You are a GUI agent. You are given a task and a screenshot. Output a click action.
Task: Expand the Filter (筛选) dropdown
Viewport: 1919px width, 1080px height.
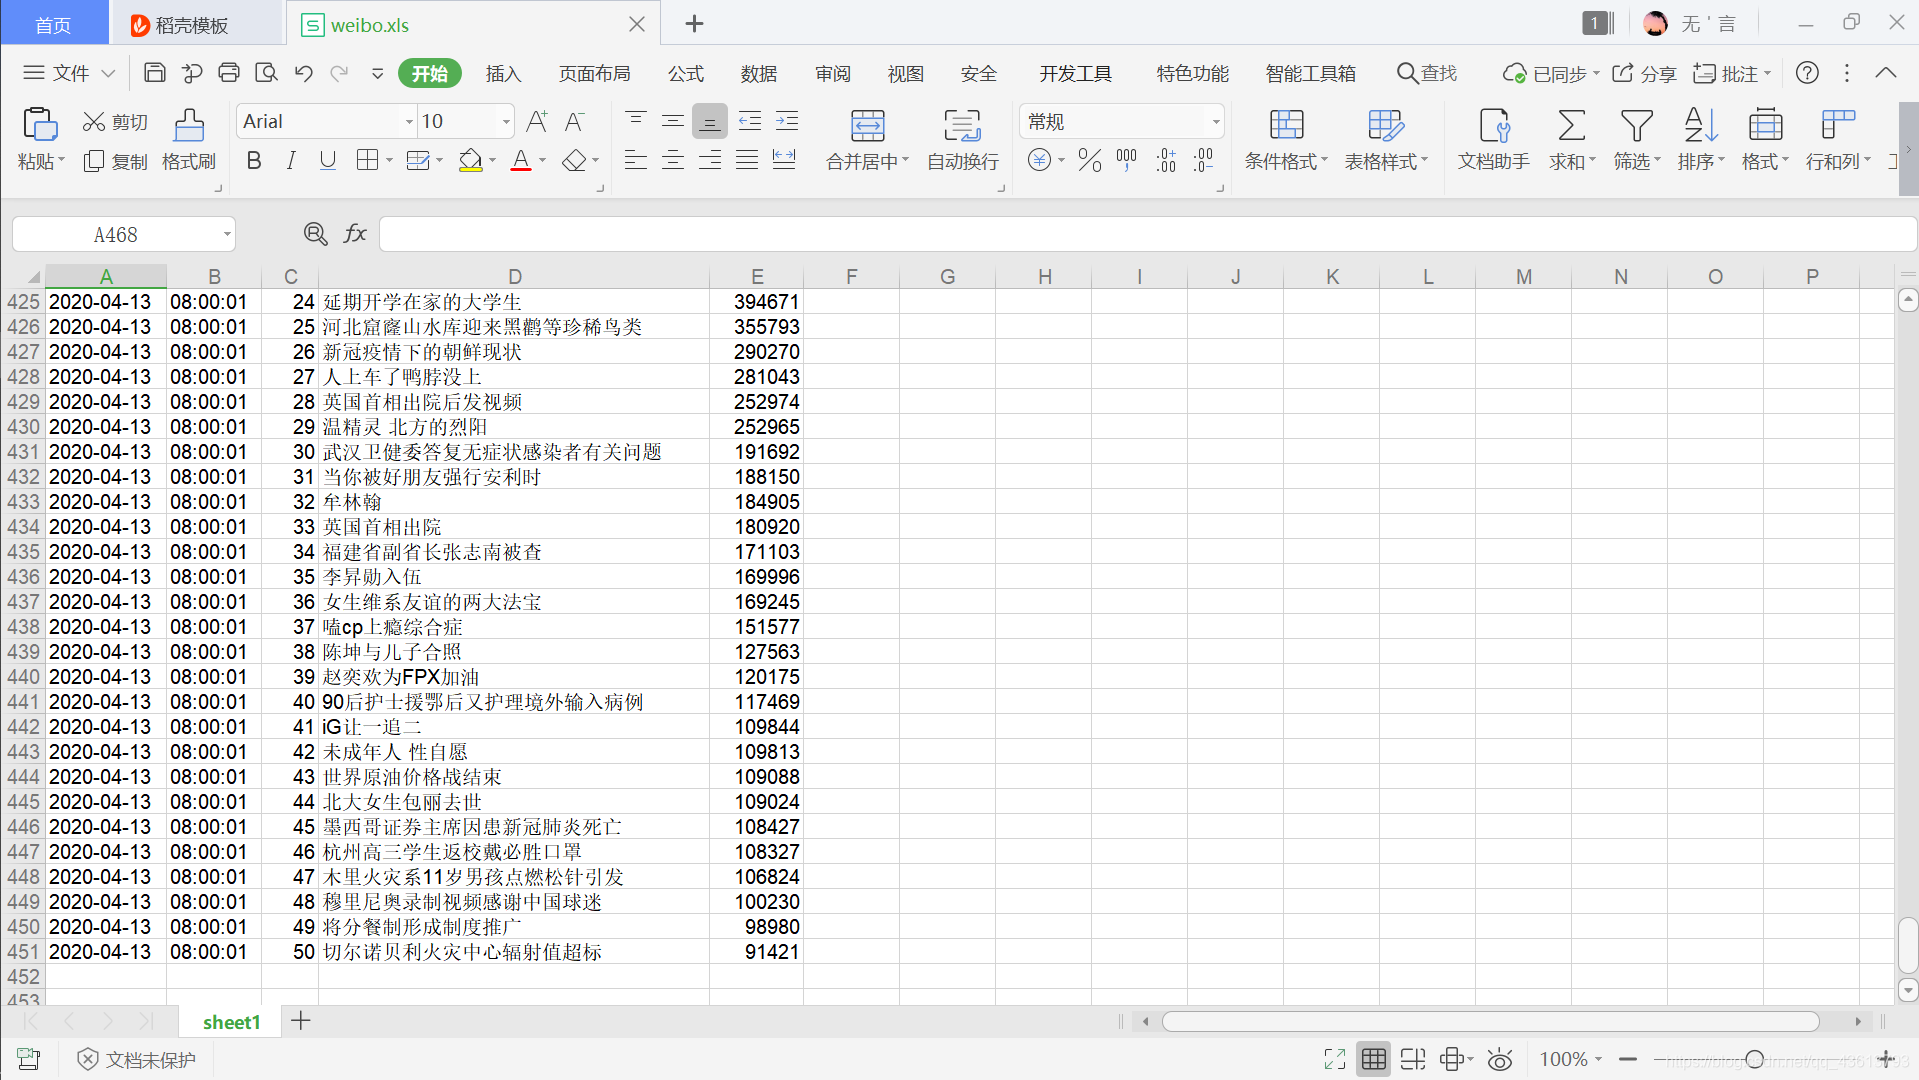pos(1657,161)
